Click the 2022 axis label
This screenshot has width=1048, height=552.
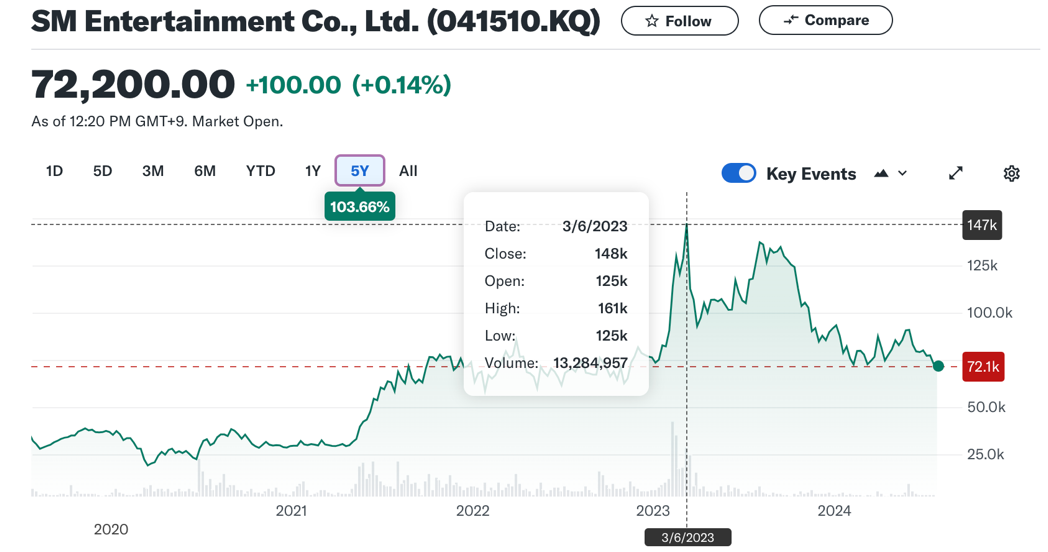(x=473, y=511)
